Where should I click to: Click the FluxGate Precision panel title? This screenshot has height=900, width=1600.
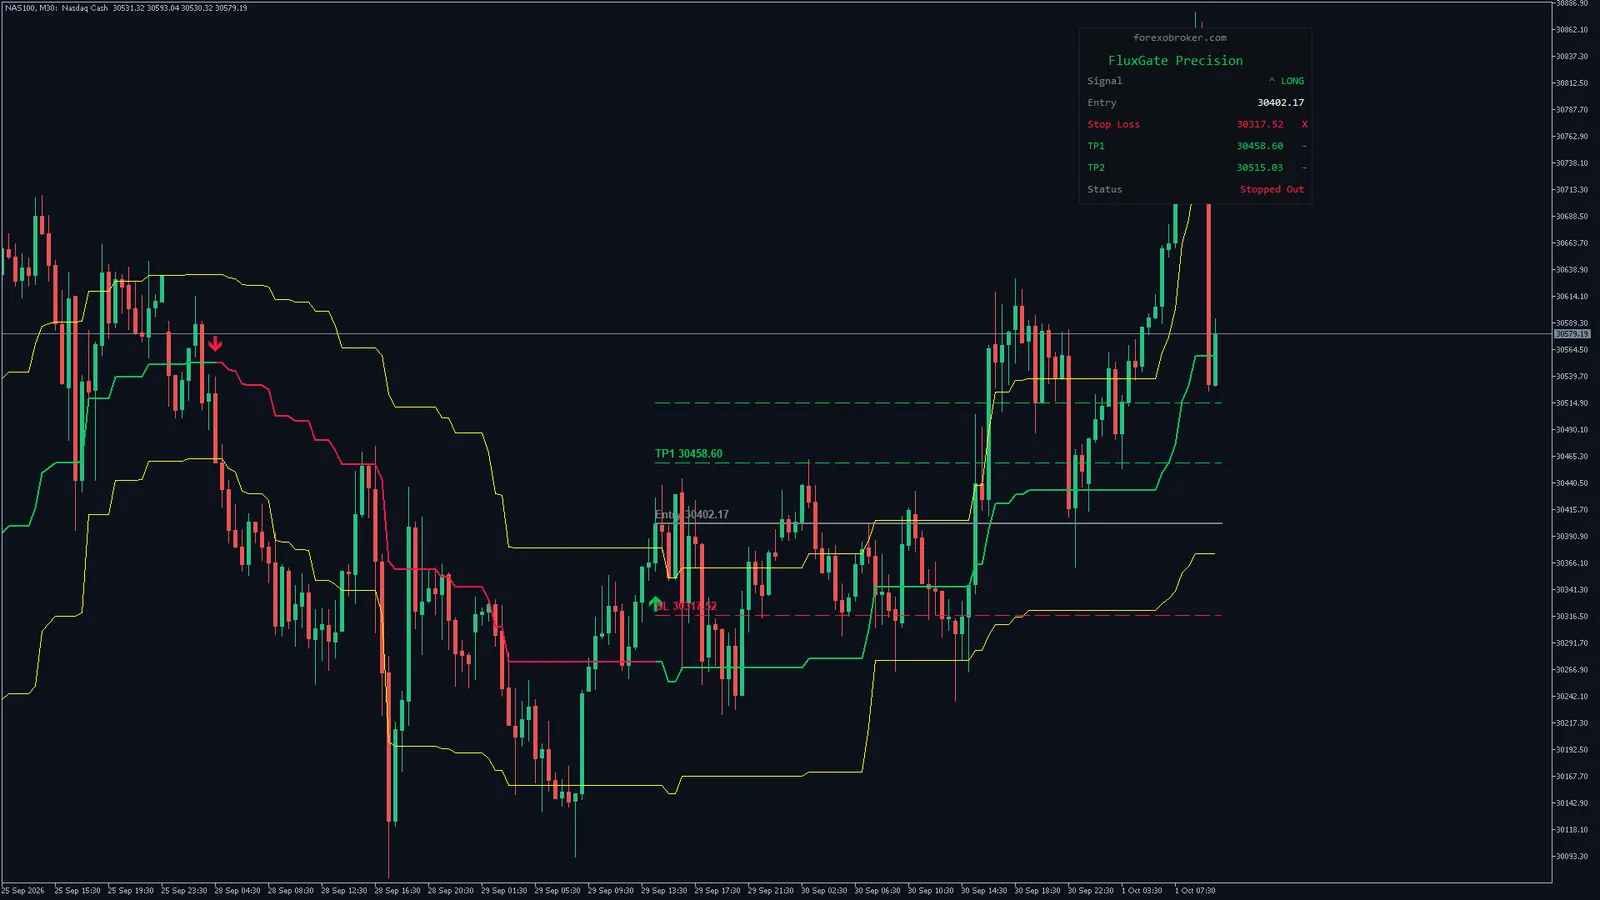1175,61
